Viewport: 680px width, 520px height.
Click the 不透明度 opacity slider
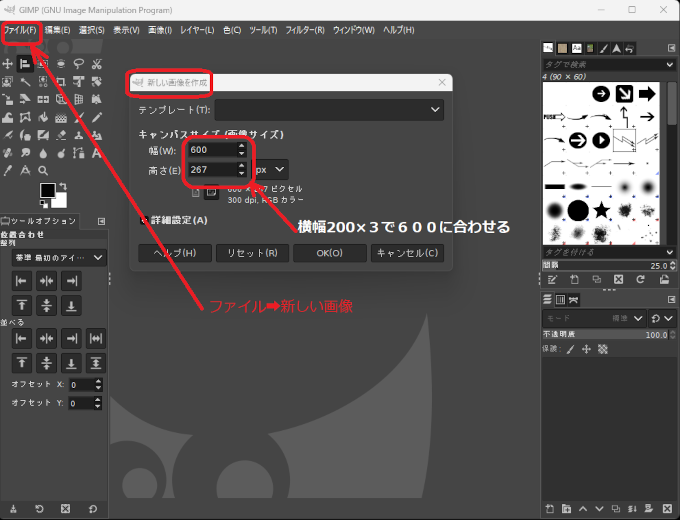pyautogui.click(x=609, y=334)
